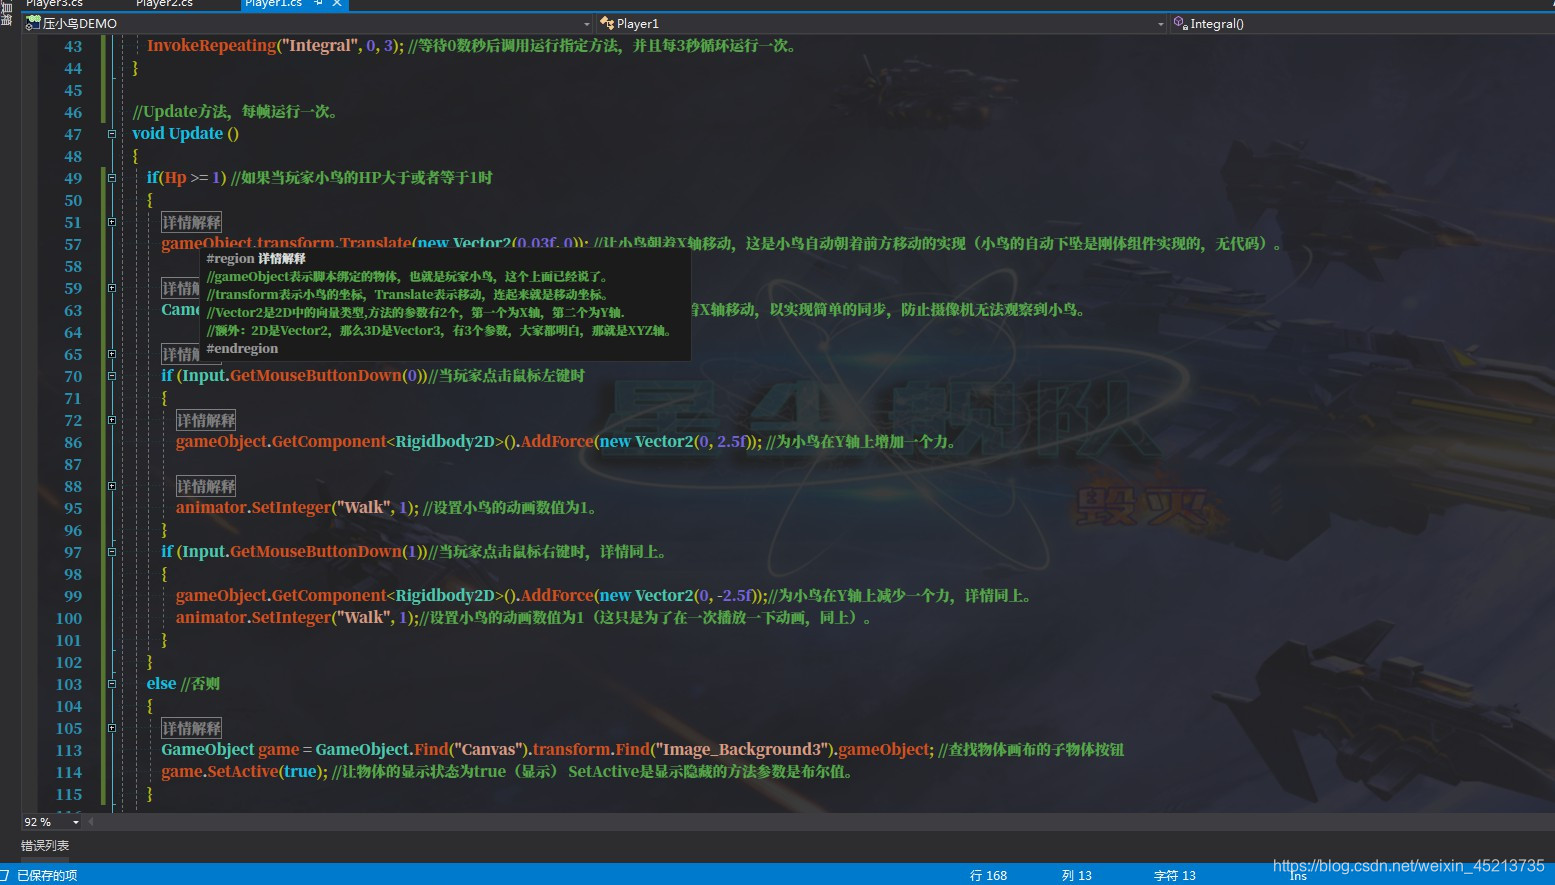Click the 列 13 status bar entry
This screenshot has width=1555, height=885.
(x=1076, y=875)
